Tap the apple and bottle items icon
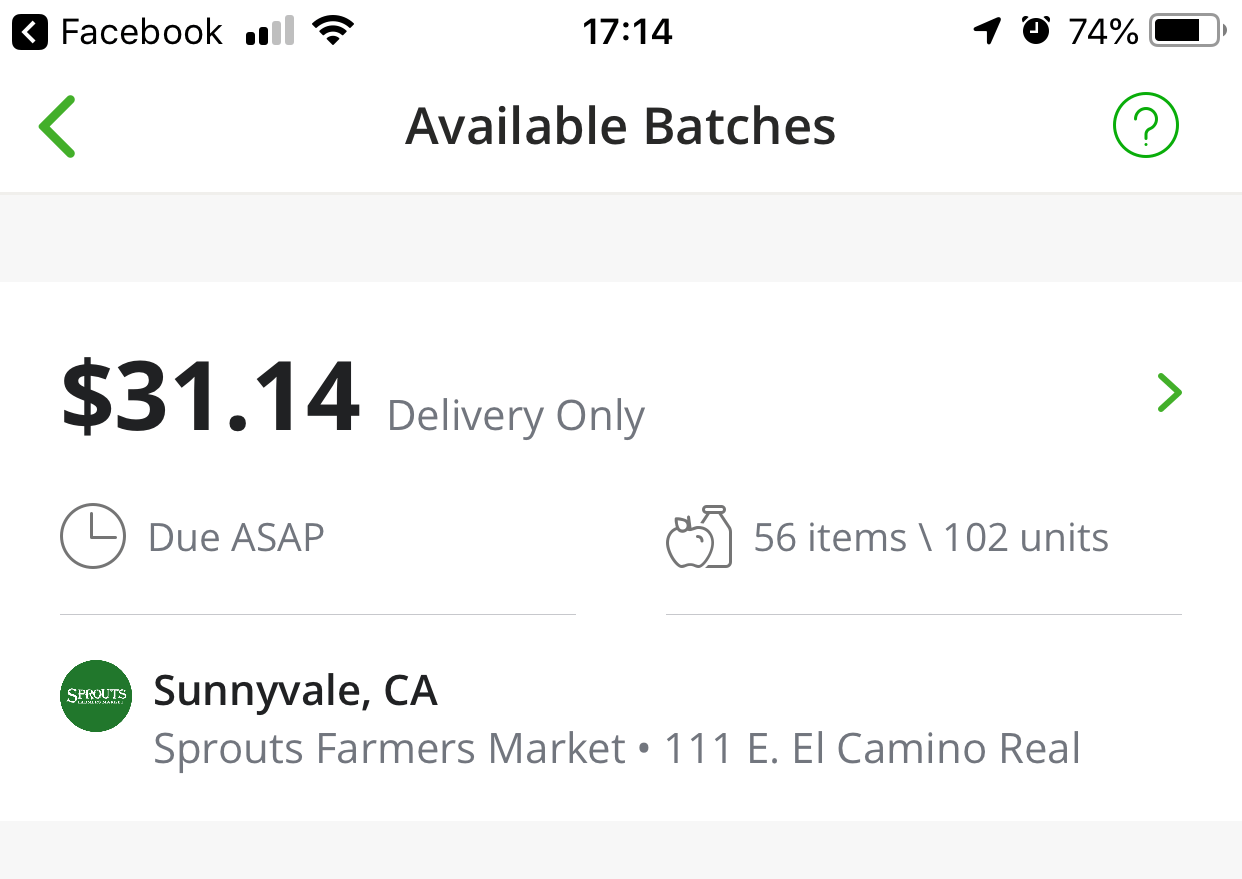The image size is (1242, 879). tap(699, 537)
